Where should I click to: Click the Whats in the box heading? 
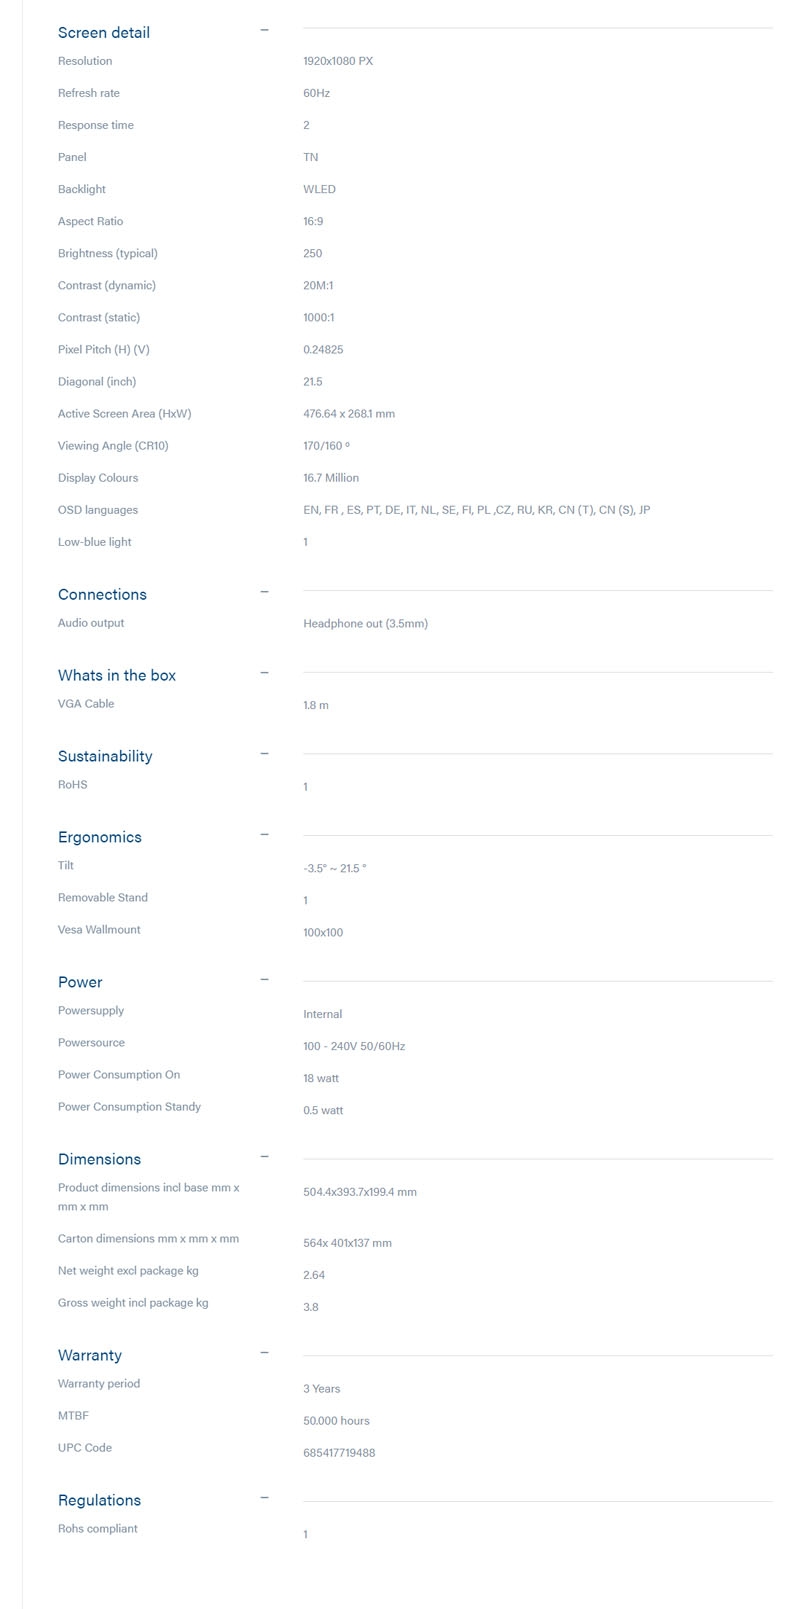pyautogui.click(x=117, y=676)
